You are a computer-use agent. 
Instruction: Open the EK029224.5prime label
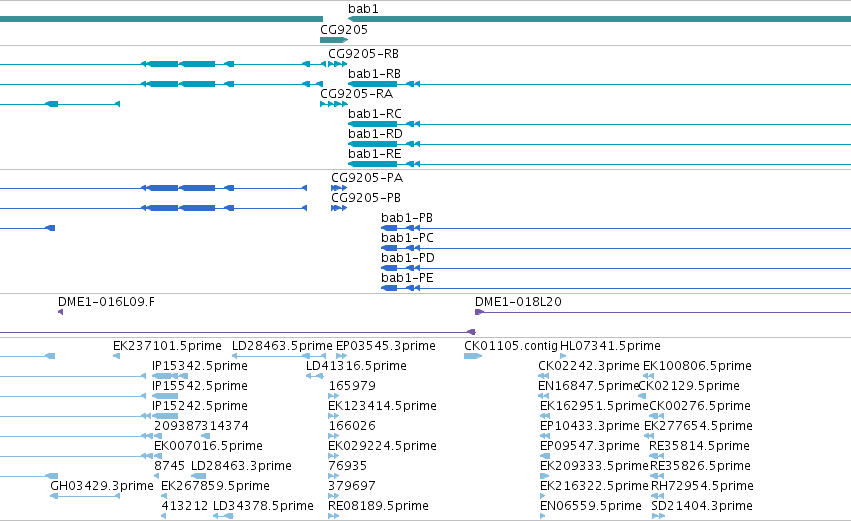383,447
